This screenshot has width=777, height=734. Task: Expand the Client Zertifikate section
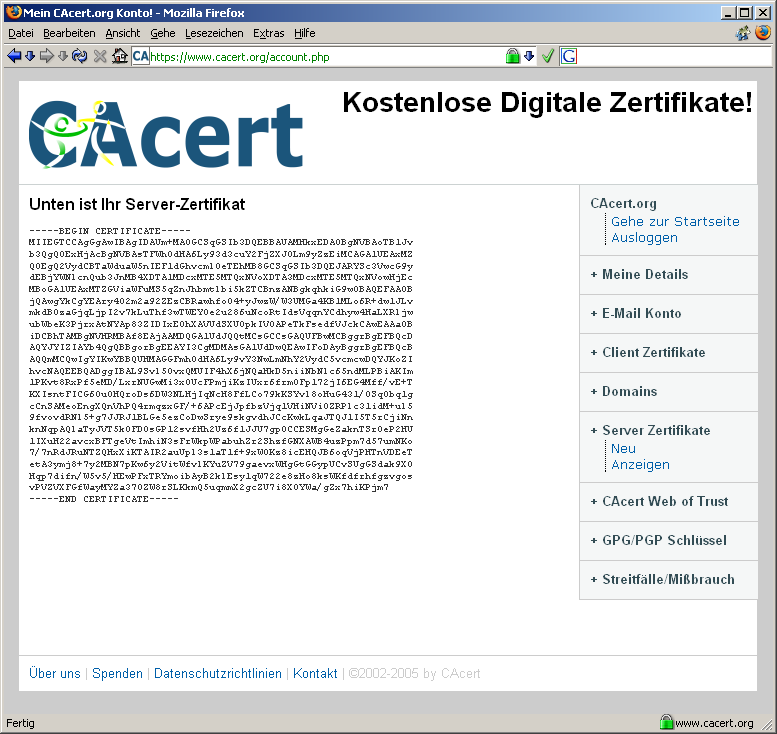[x=648, y=352]
